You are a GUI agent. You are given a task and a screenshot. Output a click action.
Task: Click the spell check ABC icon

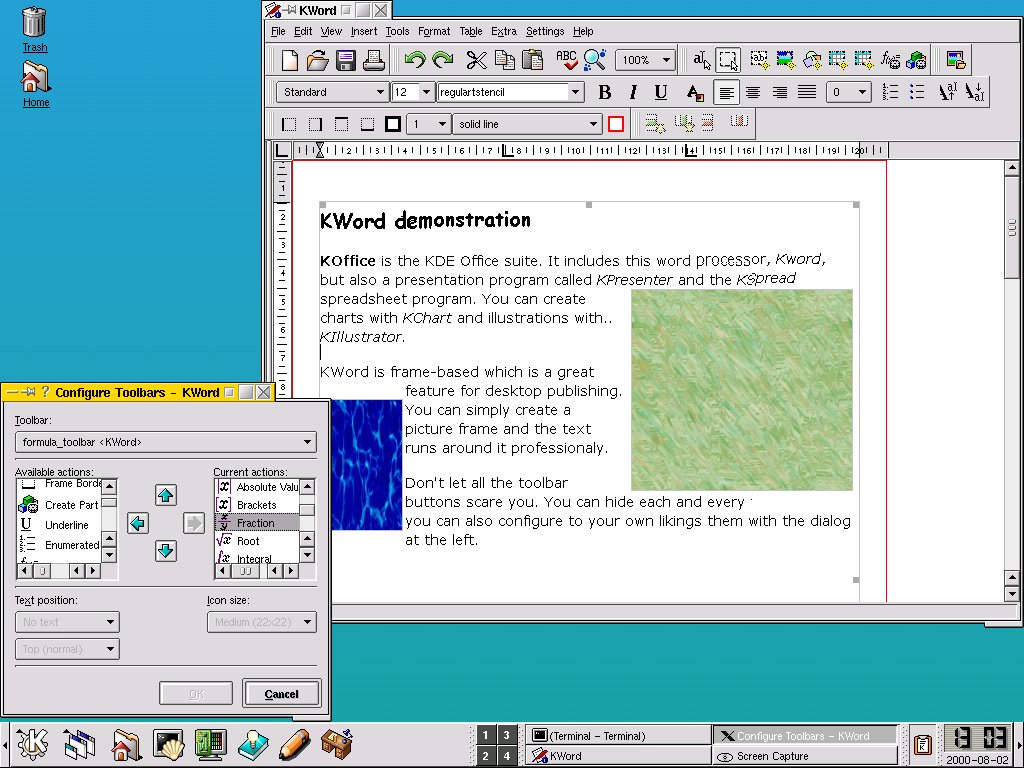[567, 60]
